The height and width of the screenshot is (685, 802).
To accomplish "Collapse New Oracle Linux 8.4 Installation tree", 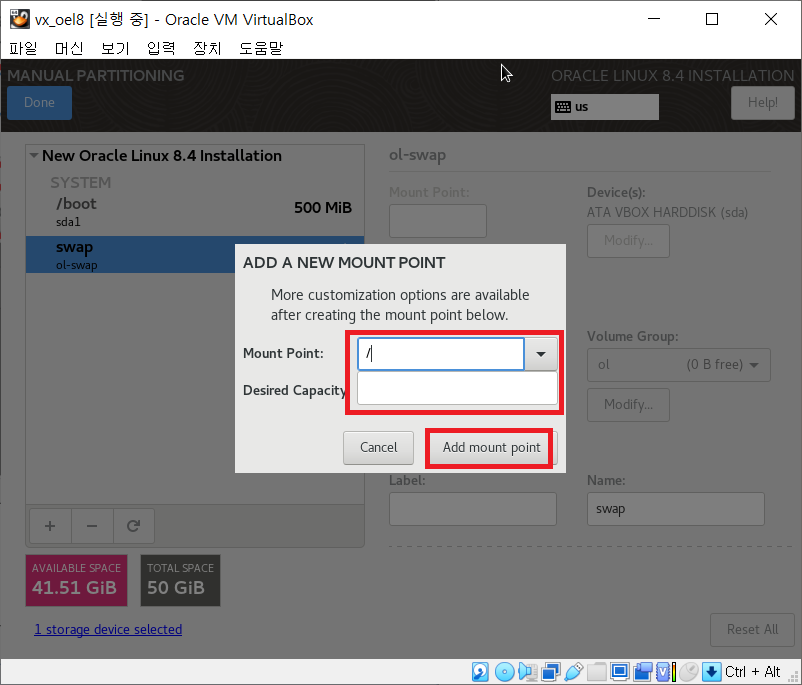I will 34,155.
